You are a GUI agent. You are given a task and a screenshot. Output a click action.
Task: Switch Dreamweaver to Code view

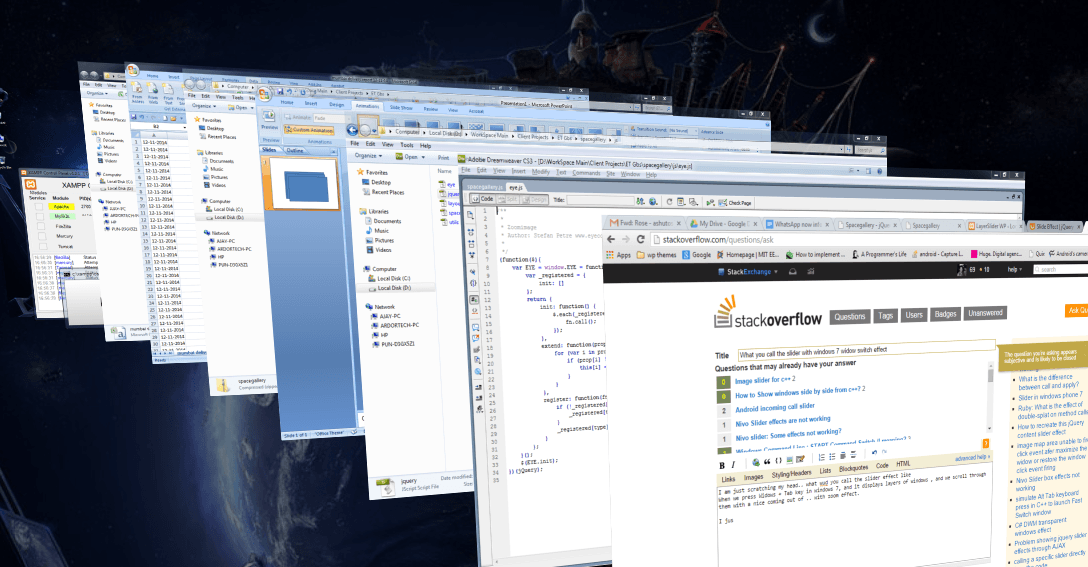pyautogui.click(x=482, y=198)
